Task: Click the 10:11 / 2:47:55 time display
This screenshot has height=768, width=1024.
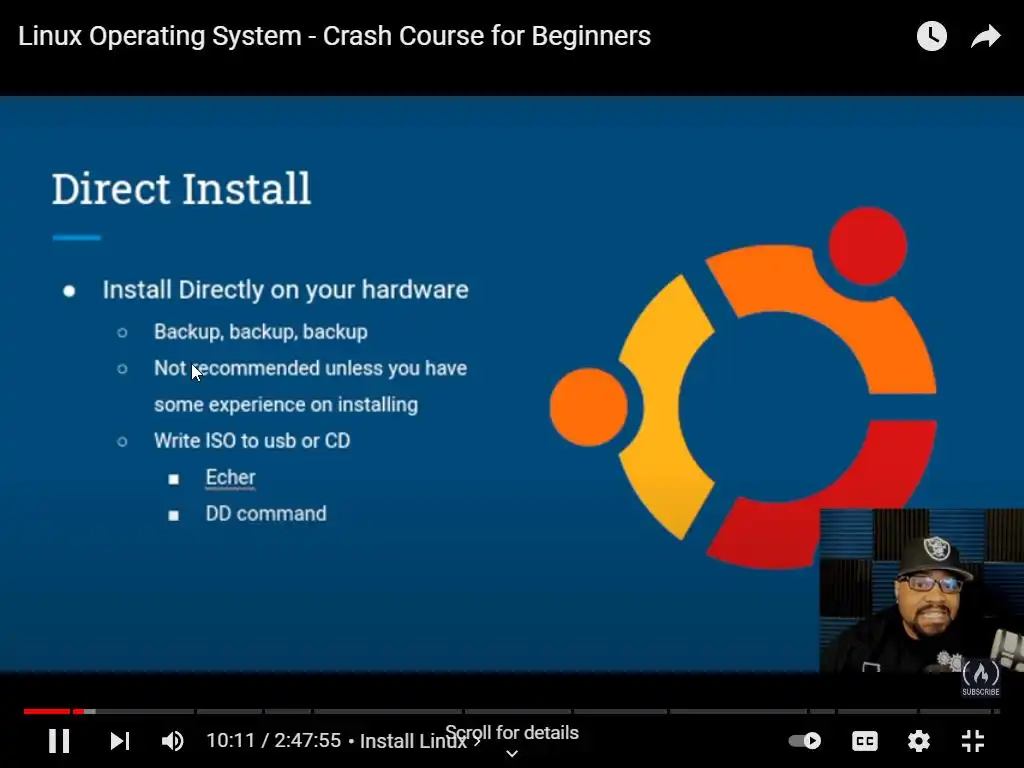Action: pos(274,741)
